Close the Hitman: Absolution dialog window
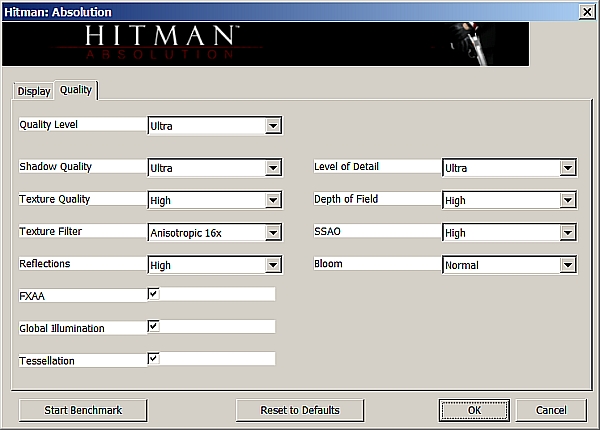Viewport: 600px width, 430px height. point(586,11)
